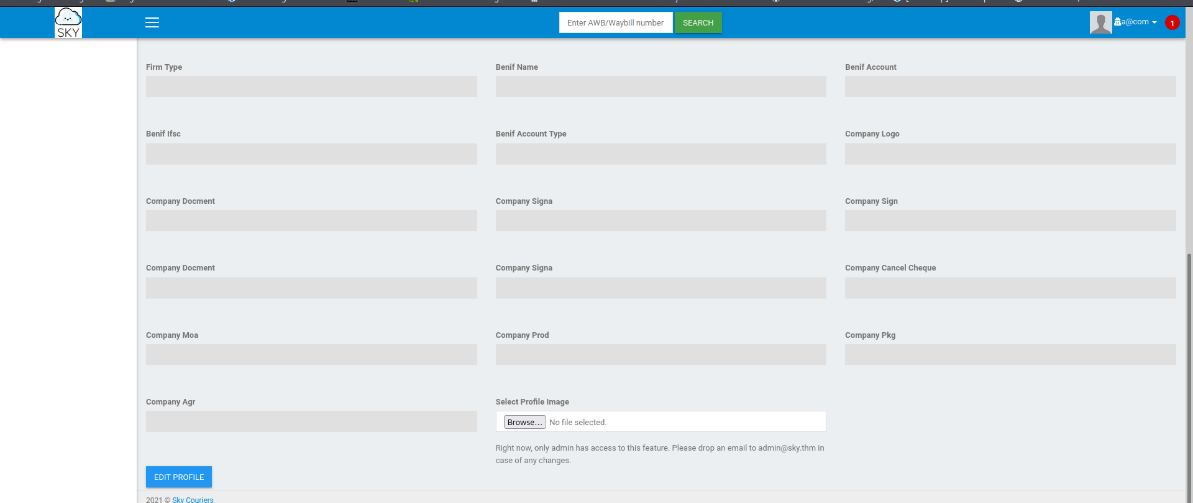Select the Benif Account Type field
This screenshot has width=1193, height=503.
click(660, 154)
